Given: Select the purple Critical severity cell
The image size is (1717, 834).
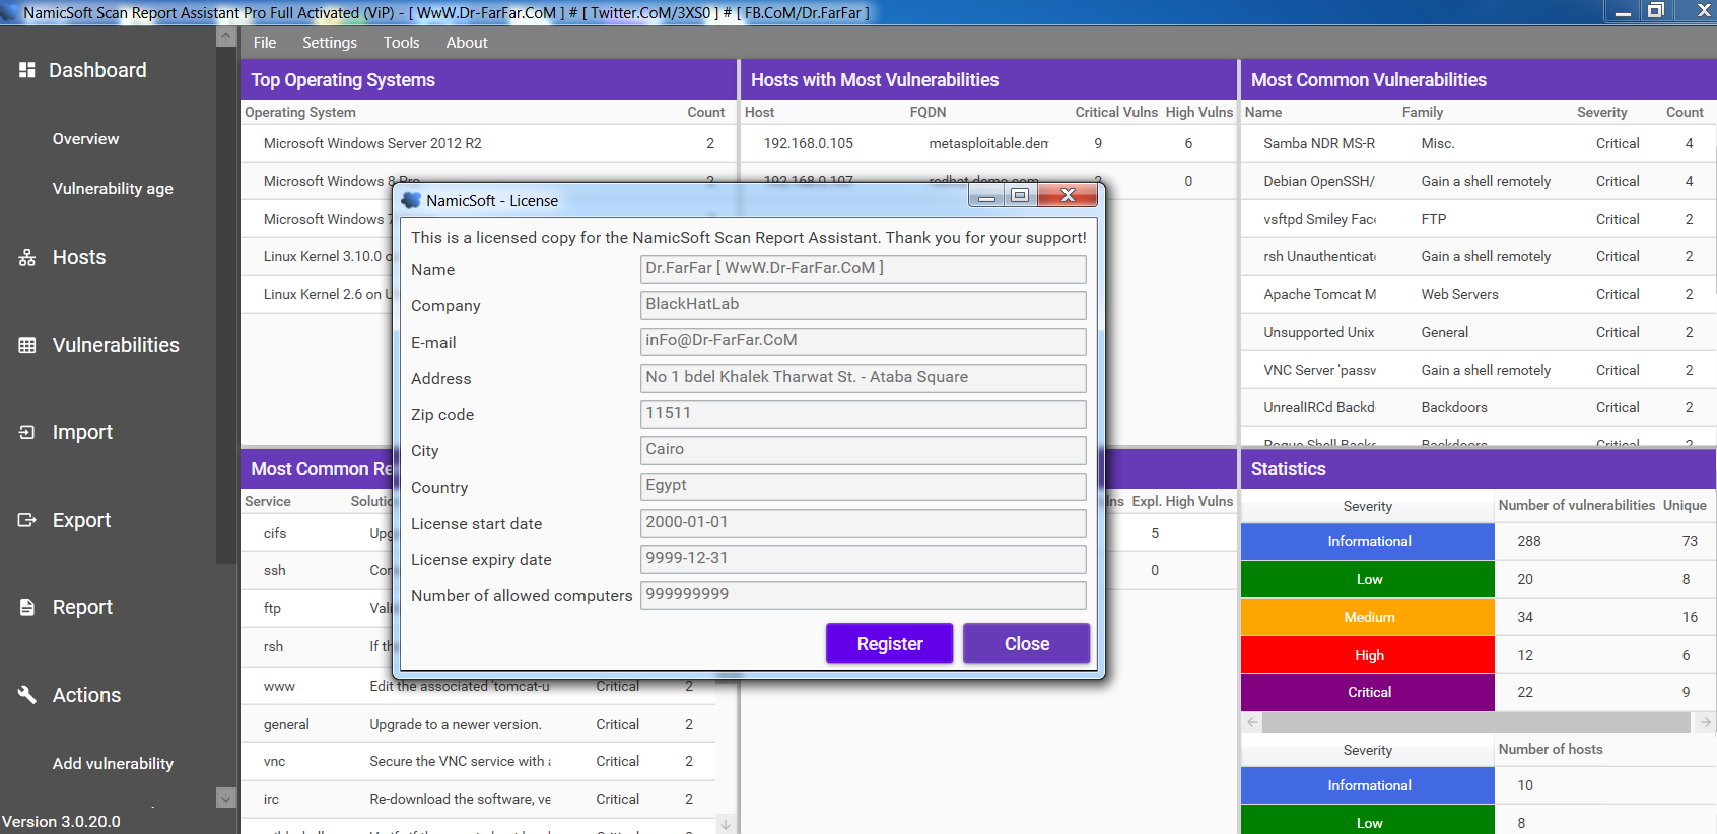Looking at the screenshot, I should pos(1368,692).
